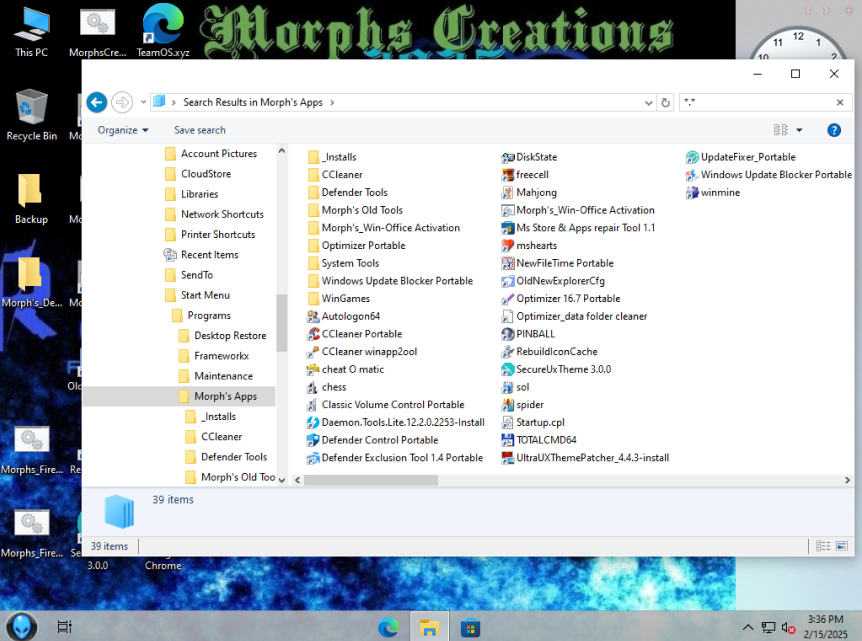862x641 pixels.
Task: Open Microsoft Edge from the taskbar
Action: (x=388, y=627)
